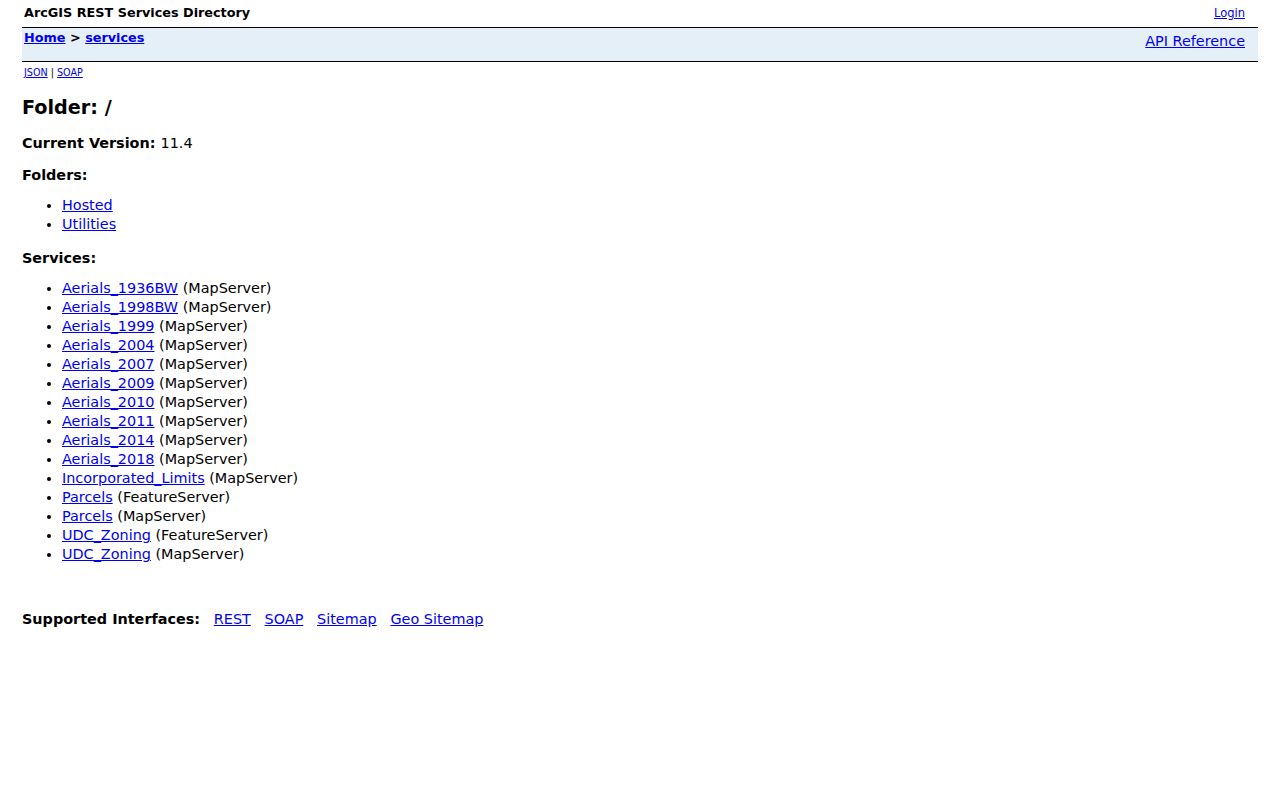The width and height of the screenshot is (1280, 800).
Task: Open the Hosted folder
Action: click(87, 205)
